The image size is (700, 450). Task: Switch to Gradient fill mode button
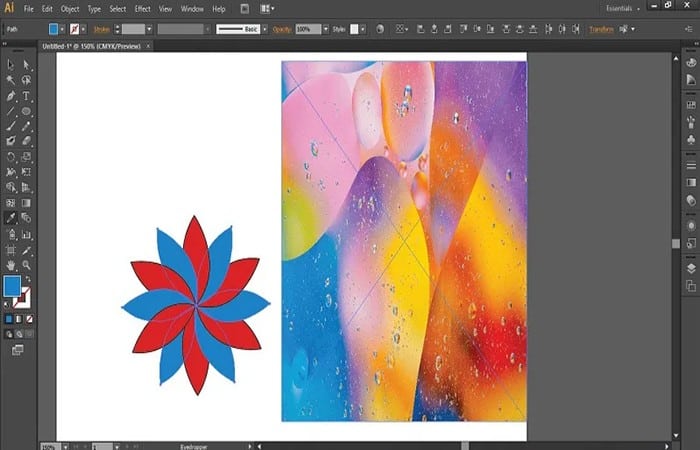click(x=17, y=319)
